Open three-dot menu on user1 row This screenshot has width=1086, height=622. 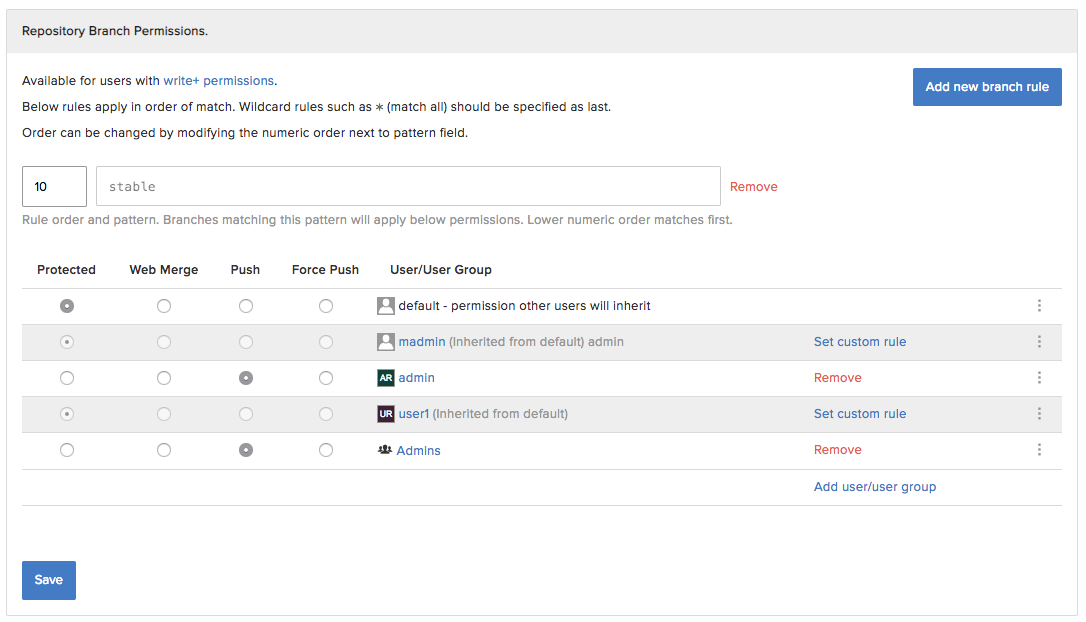coord(1039,414)
